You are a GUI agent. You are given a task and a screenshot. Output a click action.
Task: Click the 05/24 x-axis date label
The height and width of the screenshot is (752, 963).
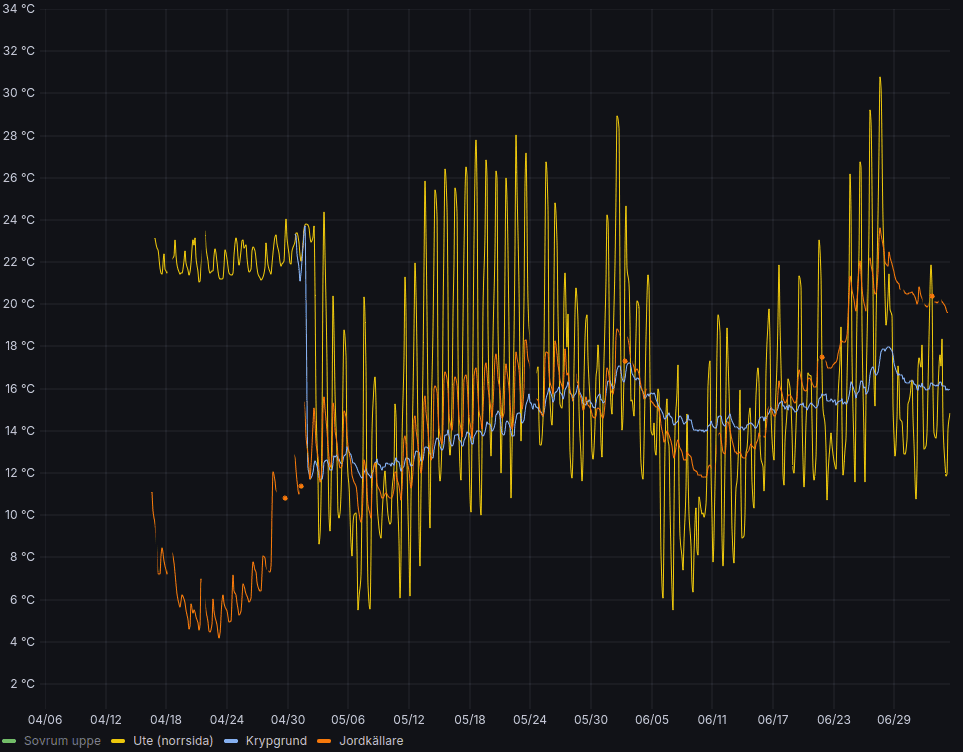[530, 719]
